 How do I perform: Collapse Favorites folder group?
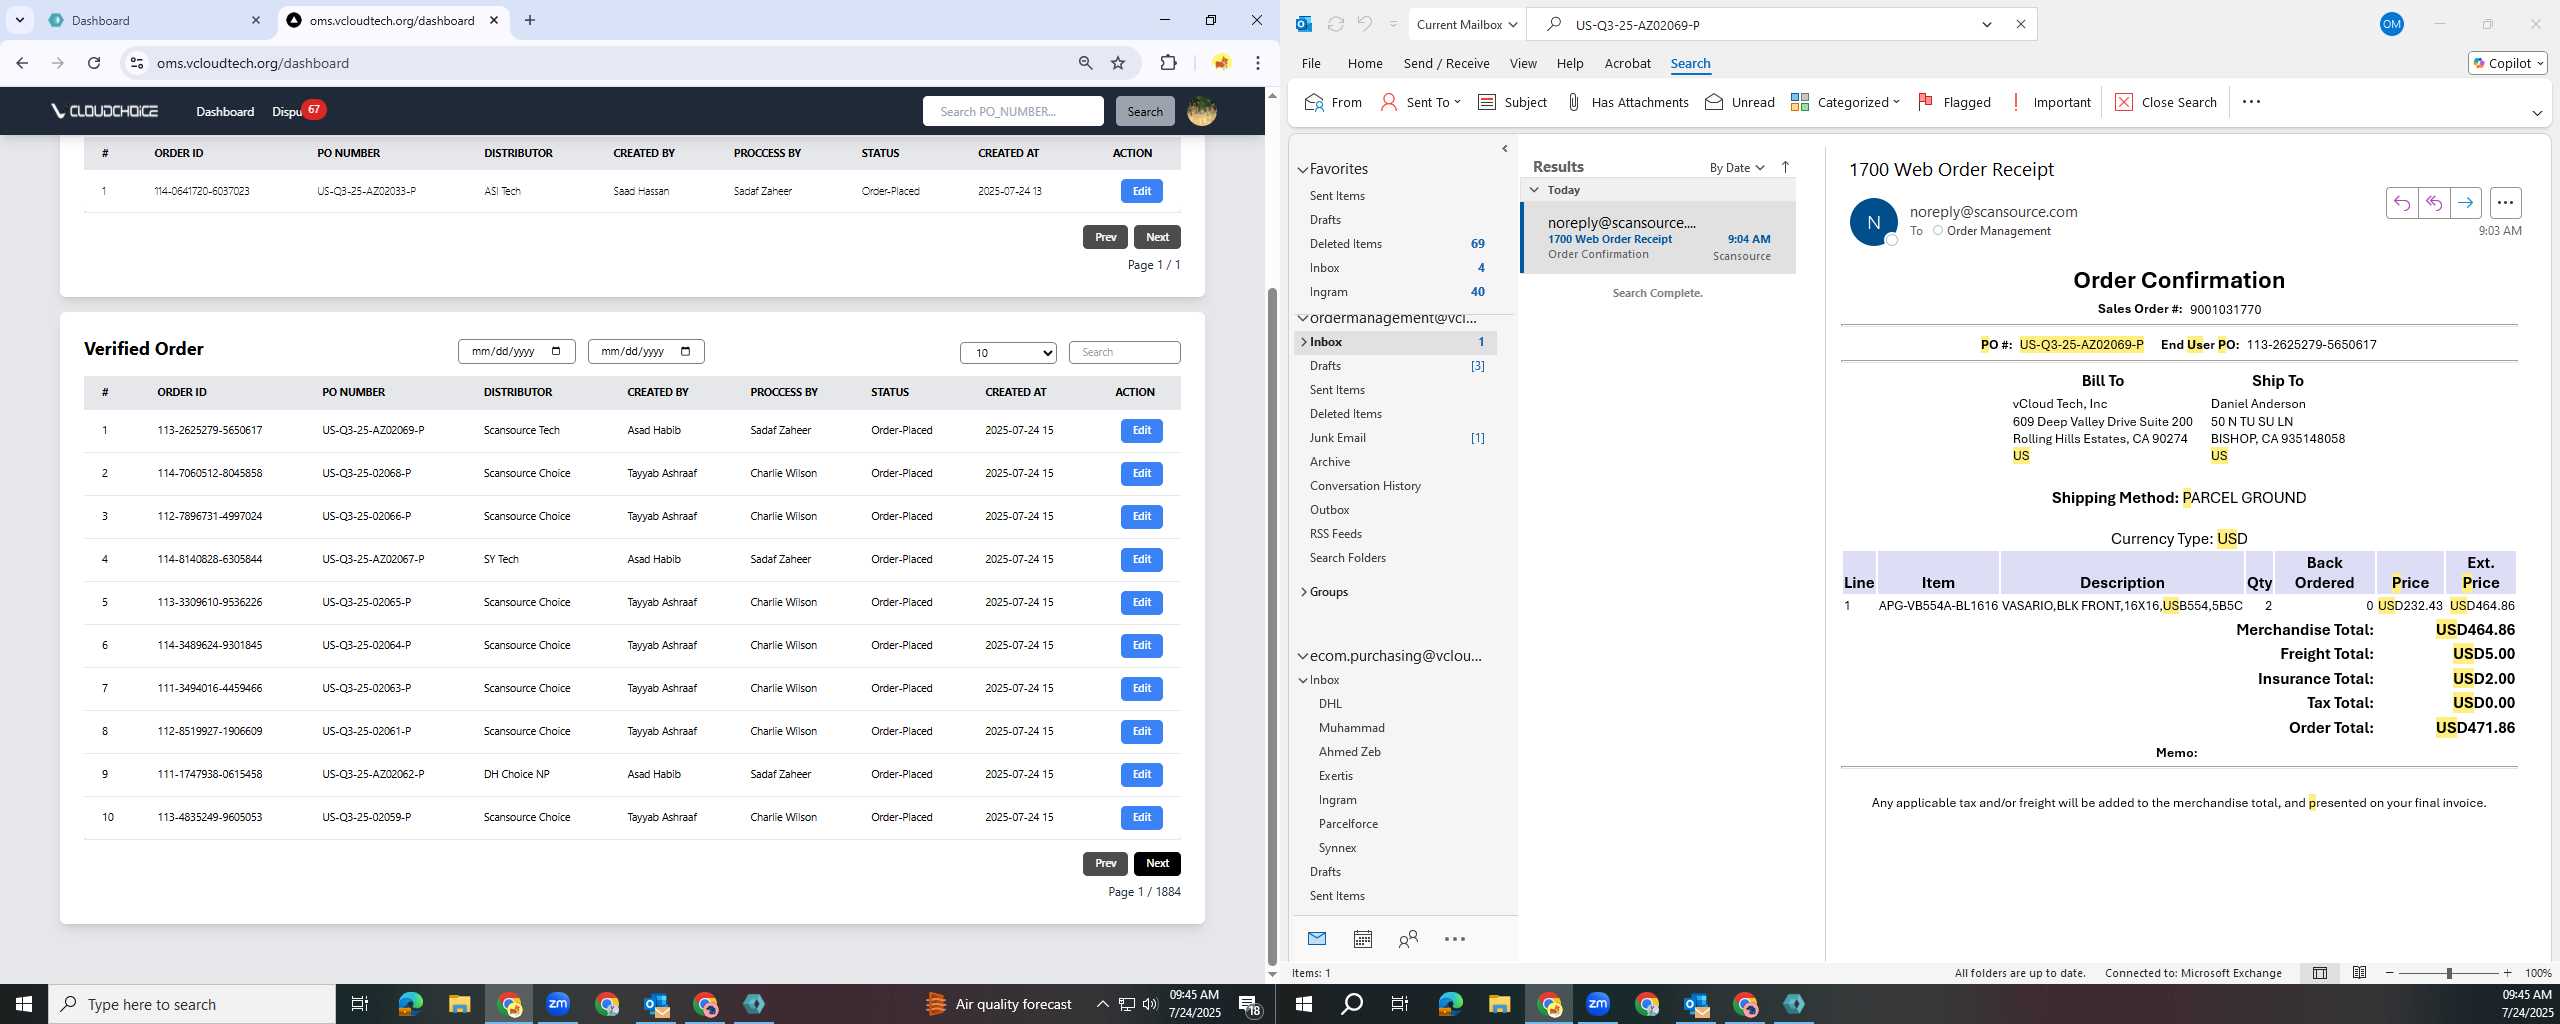coord(1302,169)
